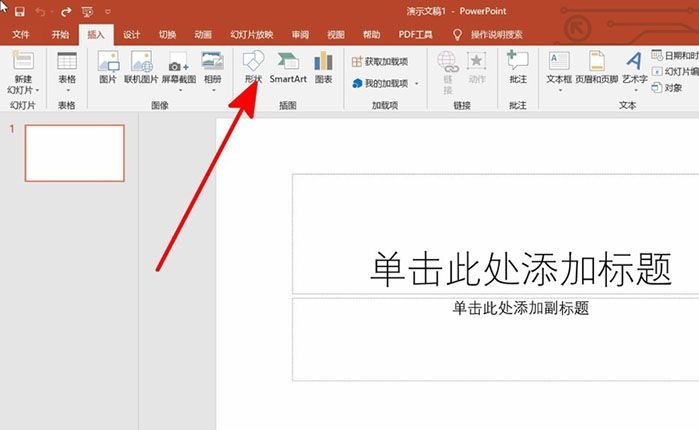This screenshot has height=430, width=699.
Task: Switch to the Design (设计) tab
Action: (x=131, y=34)
